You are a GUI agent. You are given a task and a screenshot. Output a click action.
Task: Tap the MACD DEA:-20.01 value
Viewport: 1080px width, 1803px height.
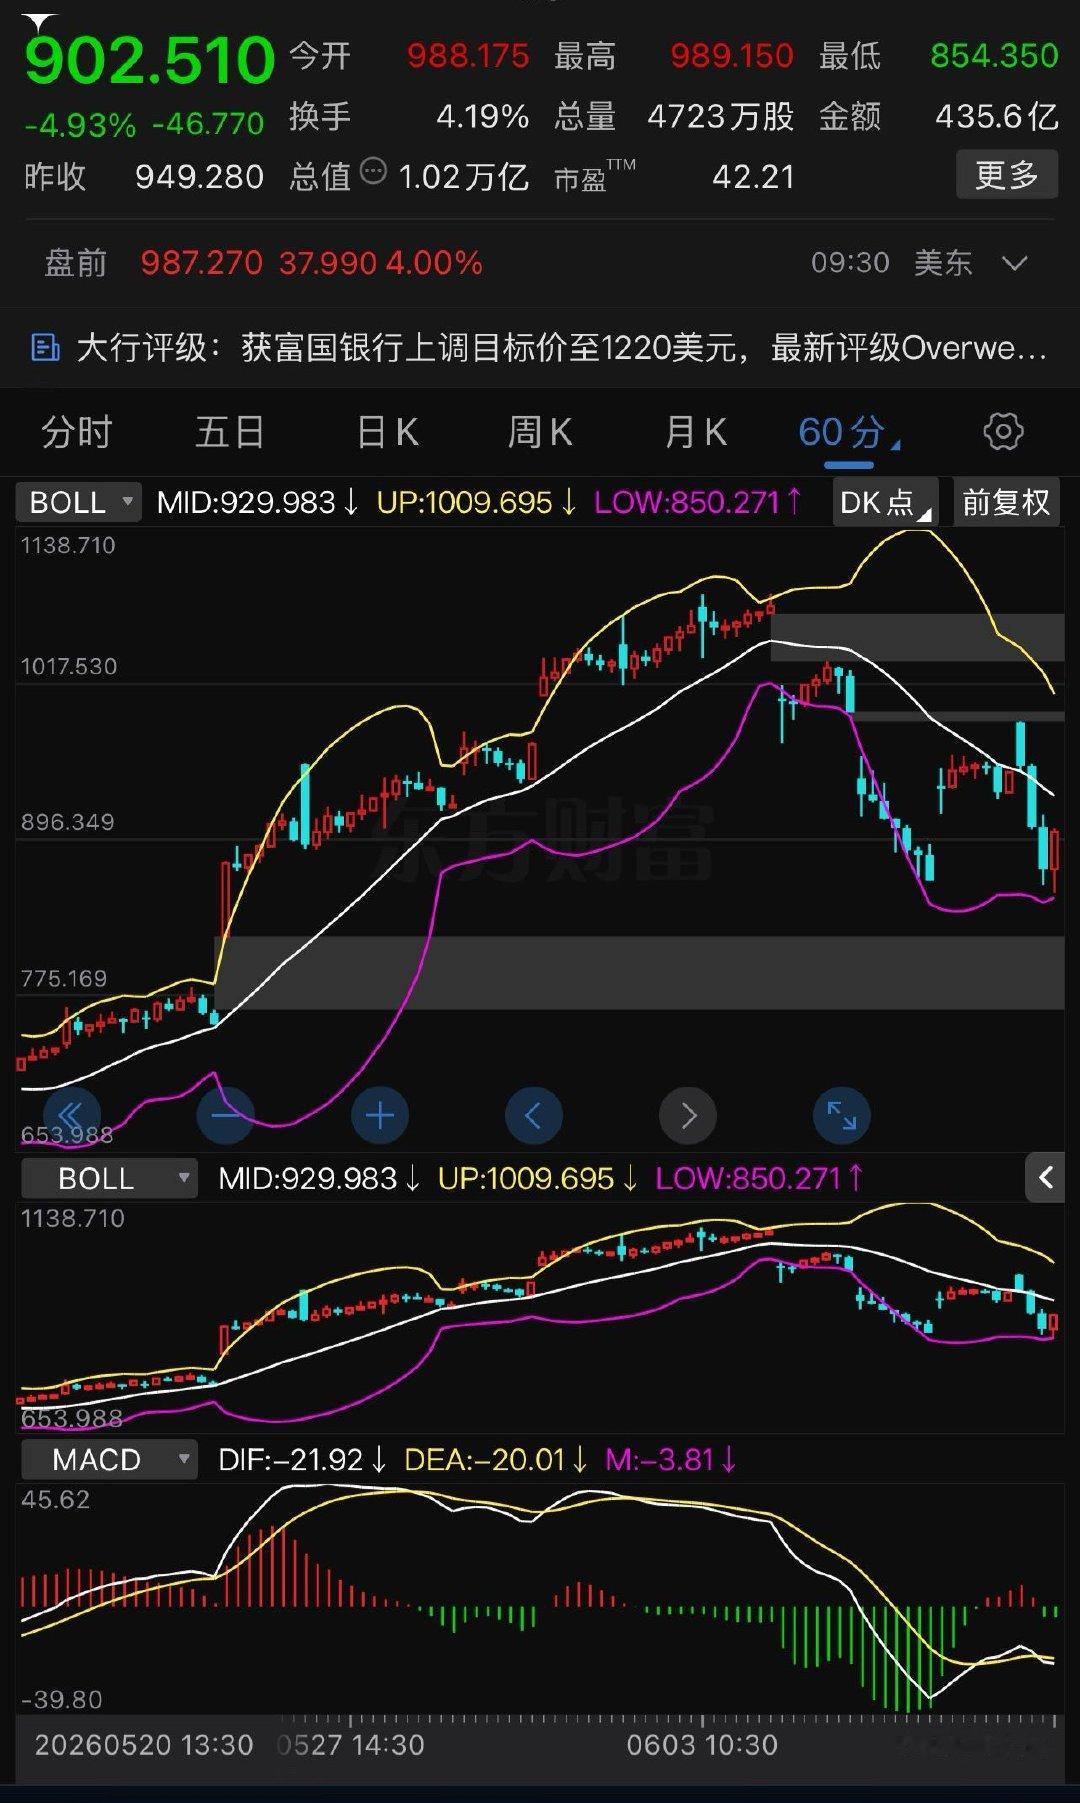[x=496, y=1460]
